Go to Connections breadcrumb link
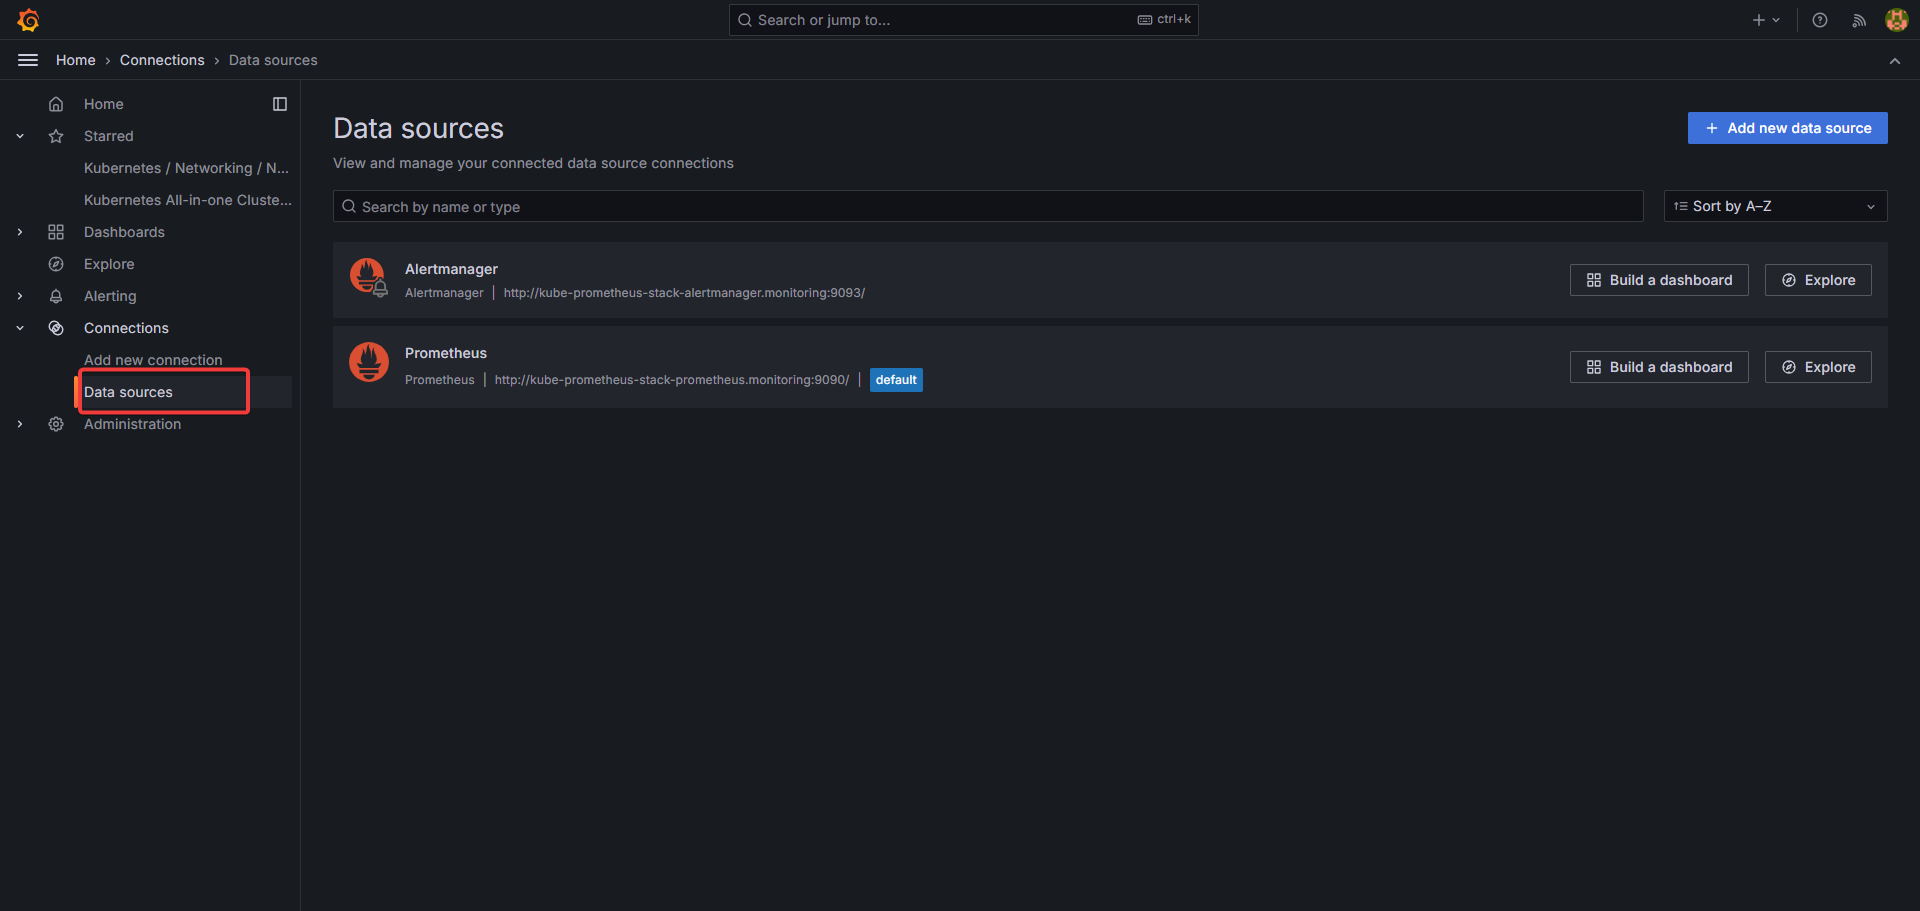1920x911 pixels. coord(162,60)
